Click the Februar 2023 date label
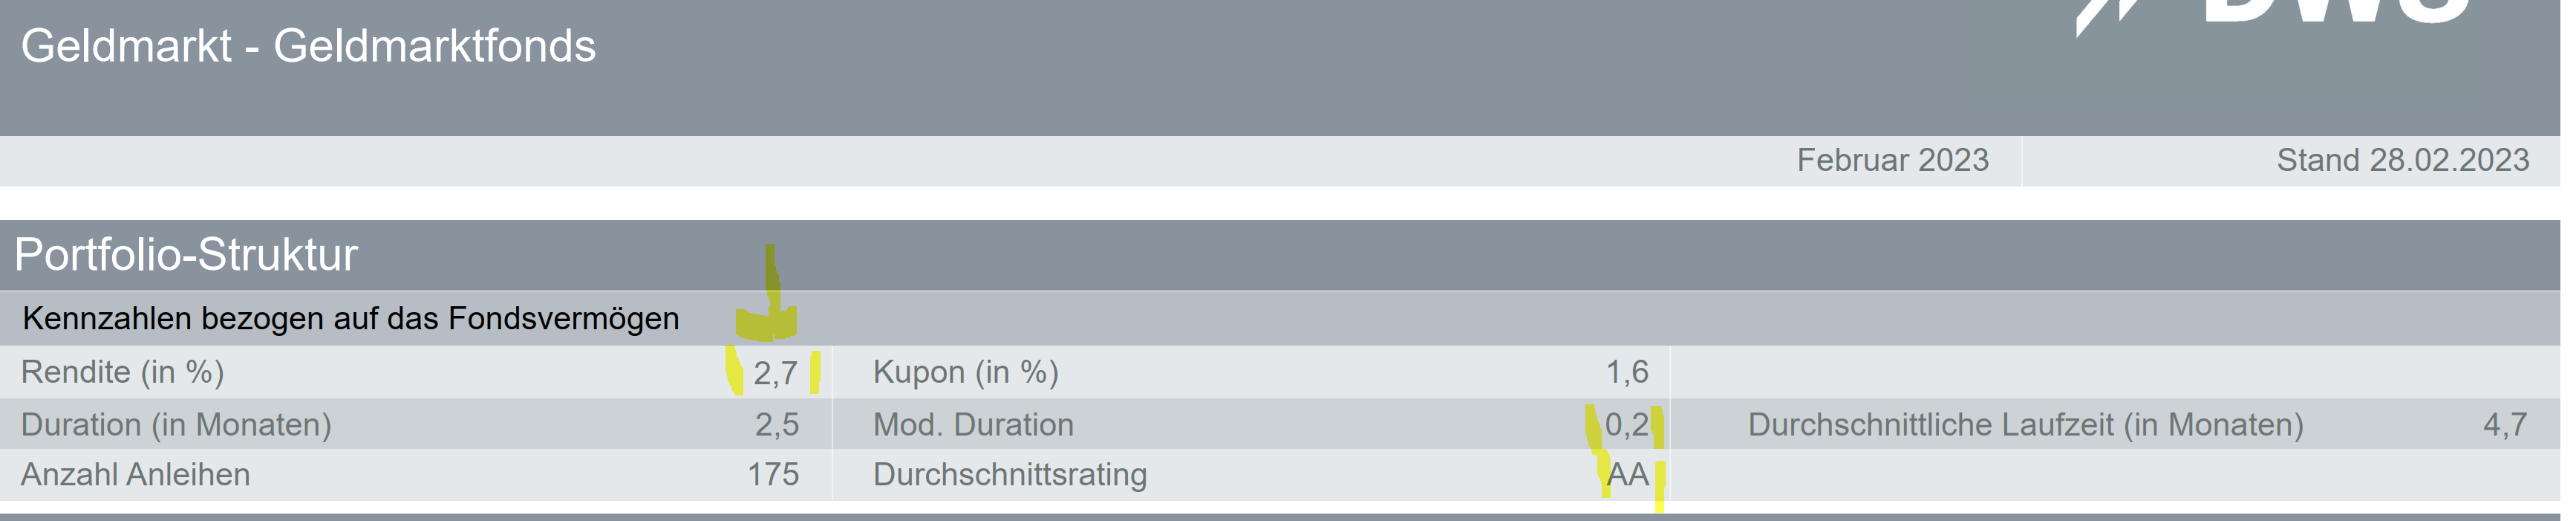The height and width of the screenshot is (521, 2576). pyautogui.click(x=1892, y=160)
